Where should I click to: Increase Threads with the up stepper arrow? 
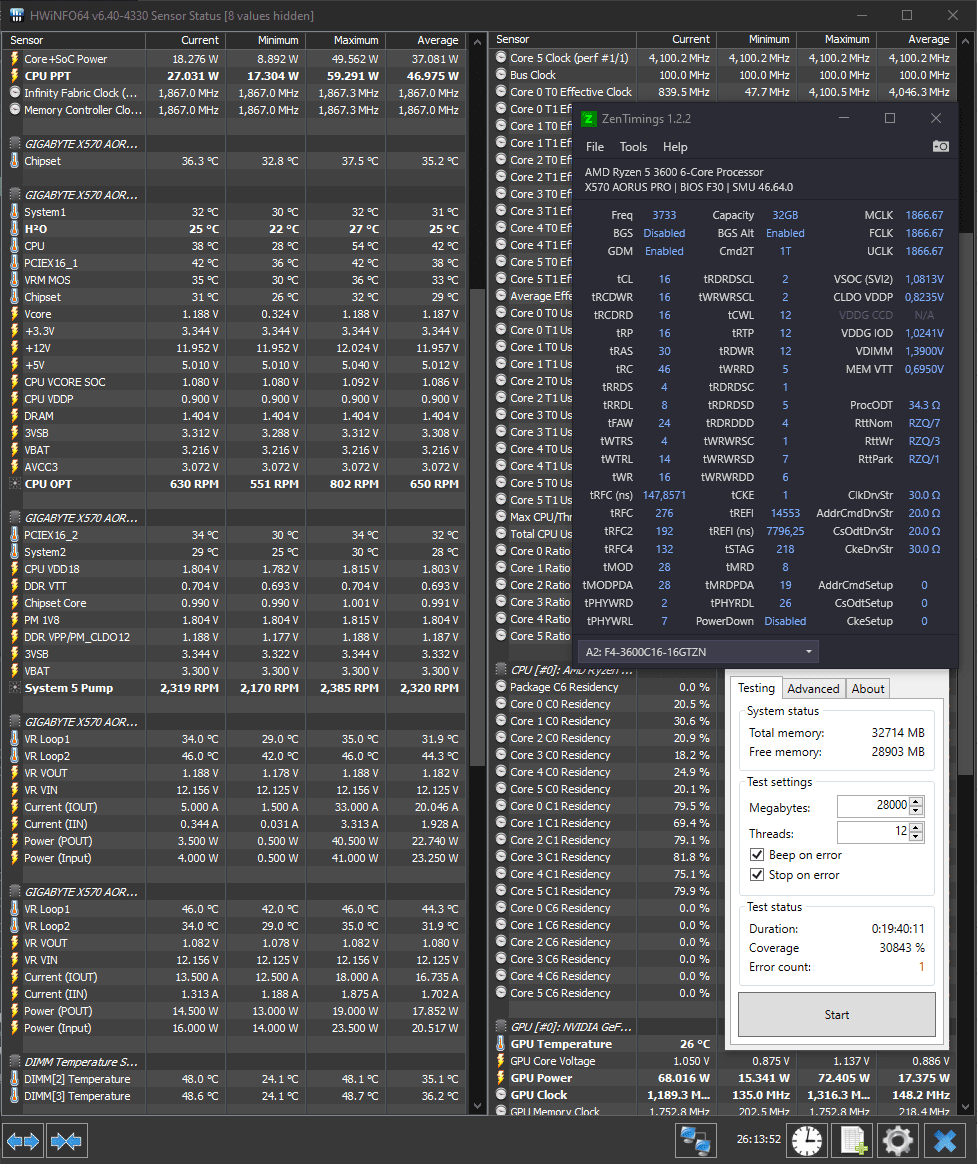(x=917, y=828)
